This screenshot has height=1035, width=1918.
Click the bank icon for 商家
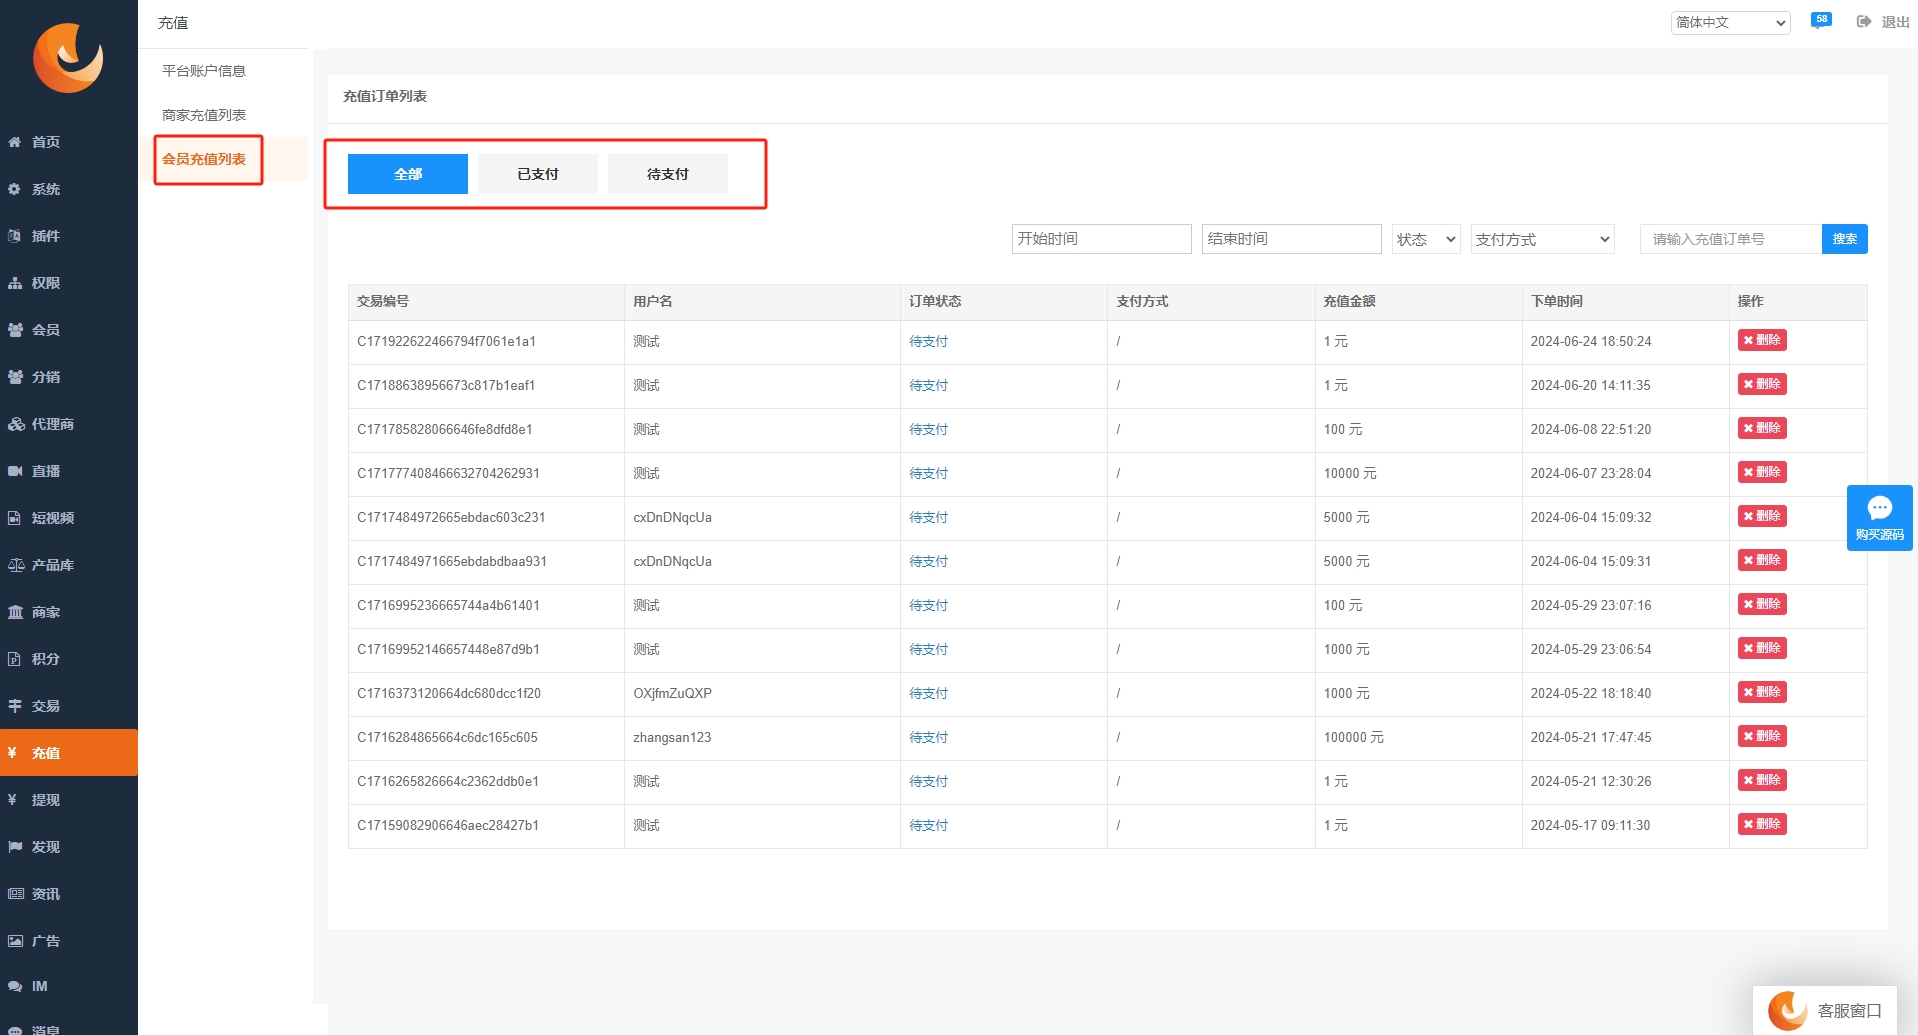pyautogui.click(x=15, y=612)
